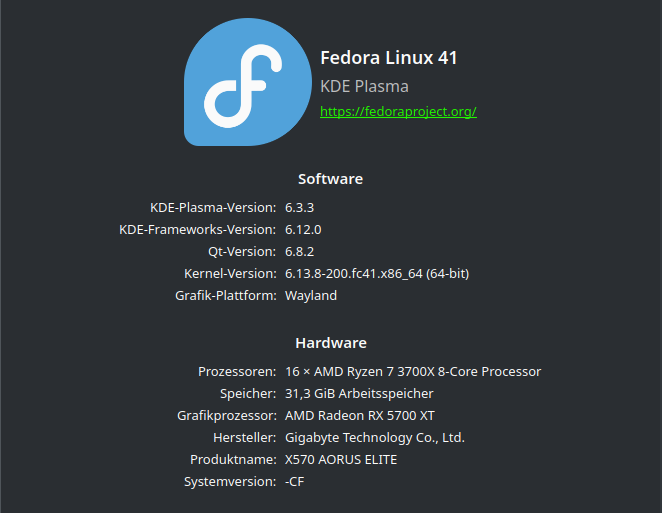Click the Kernel-Version value text
662x513 pixels.
coord(377,273)
